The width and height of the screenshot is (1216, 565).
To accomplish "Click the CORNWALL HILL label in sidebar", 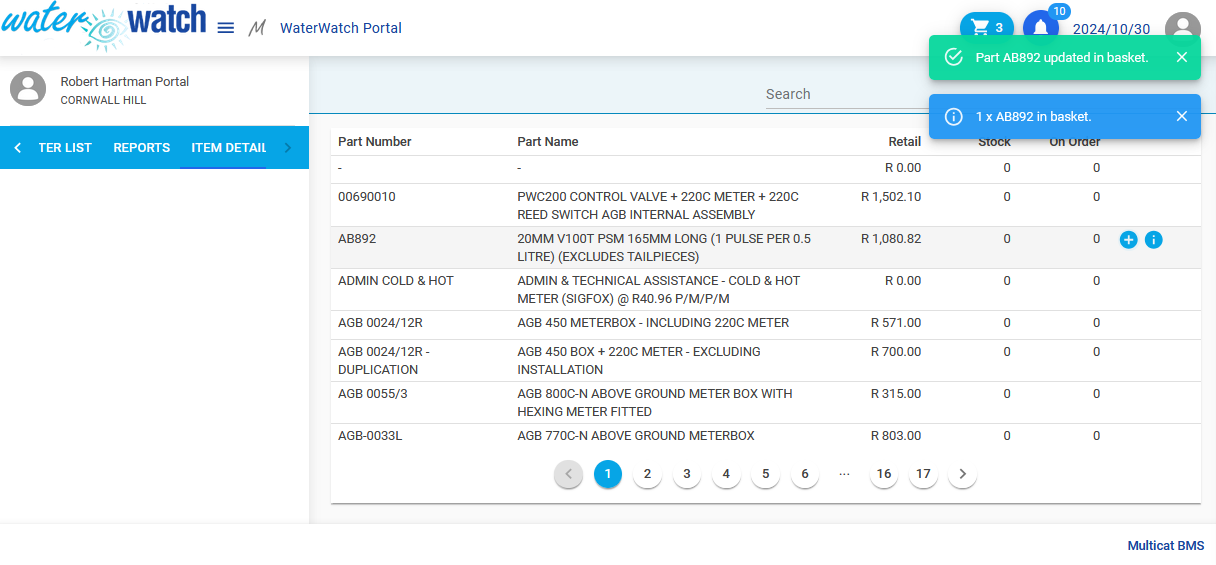I will pyautogui.click(x=103, y=101).
